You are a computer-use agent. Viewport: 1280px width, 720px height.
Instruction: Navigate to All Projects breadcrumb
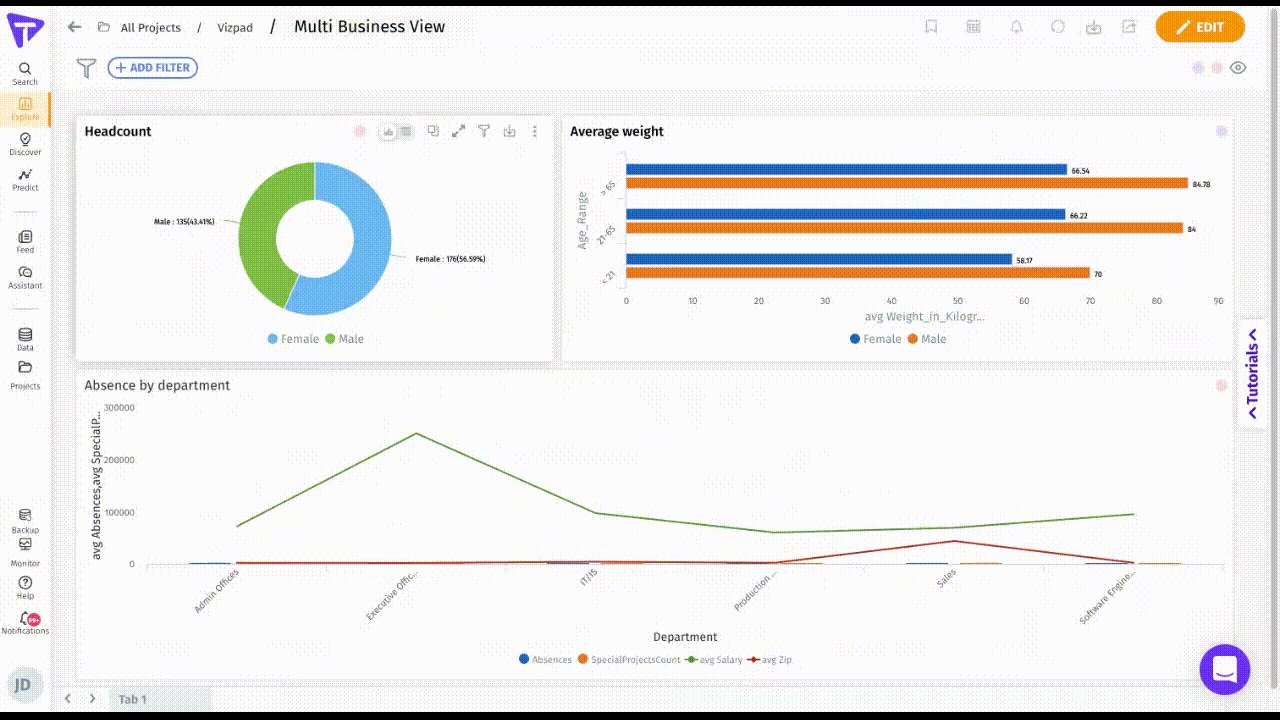pyautogui.click(x=150, y=28)
